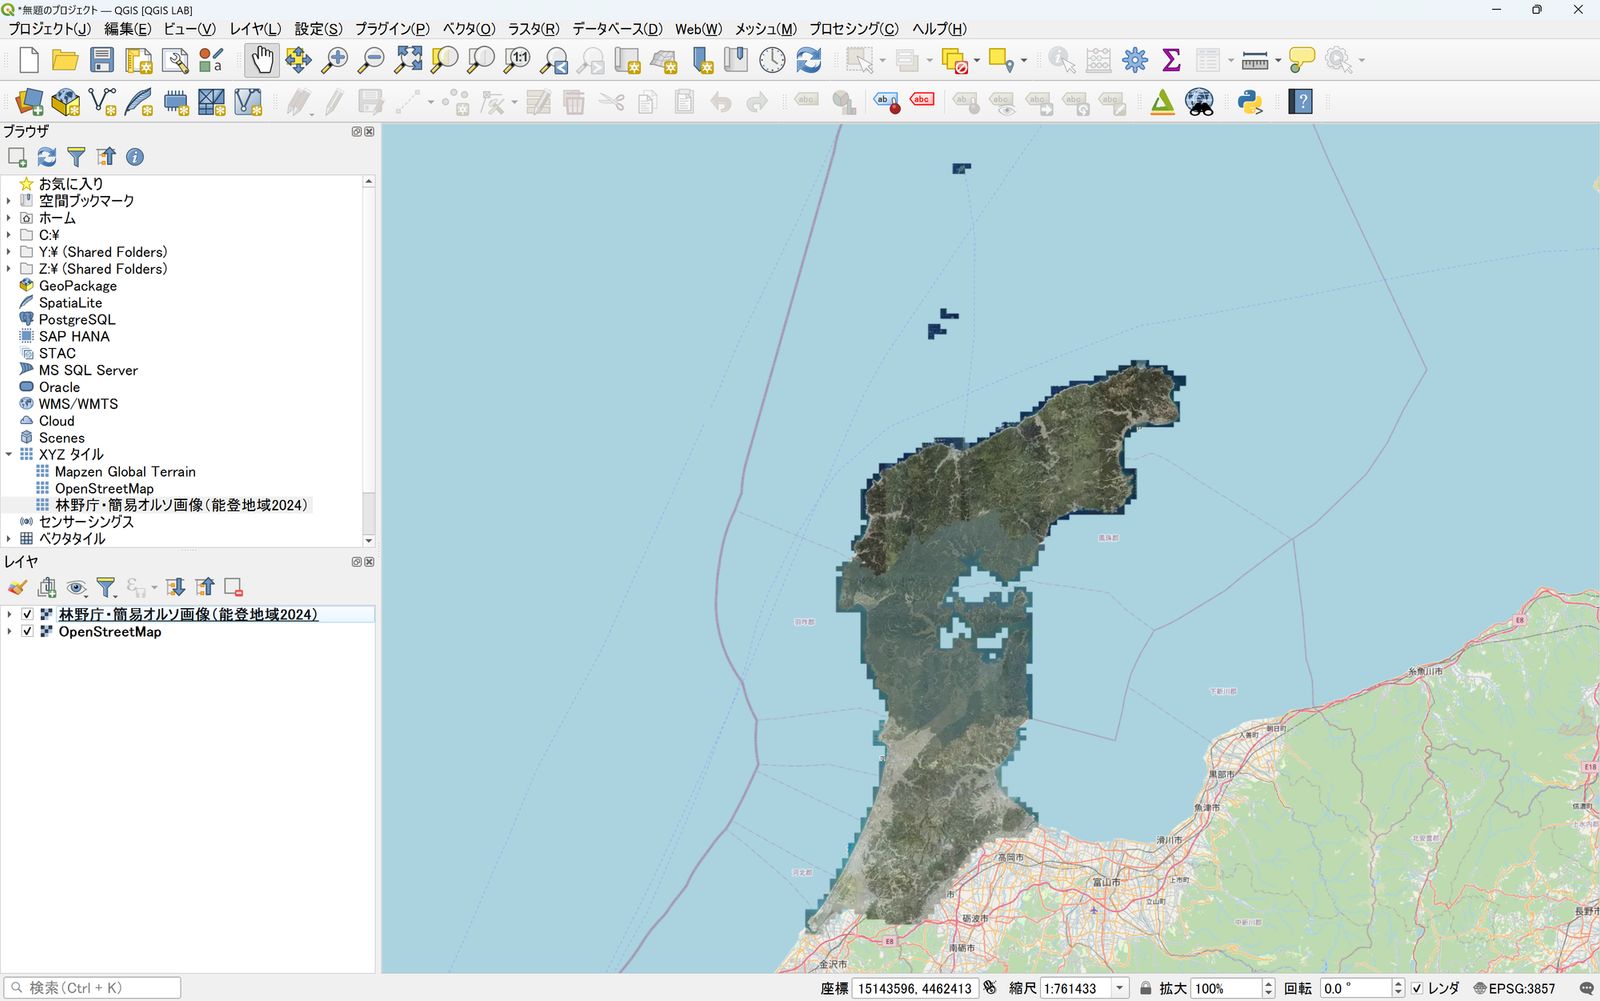Select the PostgreSQL browser entry
Image resolution: width=1600 pixels, height=1001 pixels.
(x=77, y=319)
